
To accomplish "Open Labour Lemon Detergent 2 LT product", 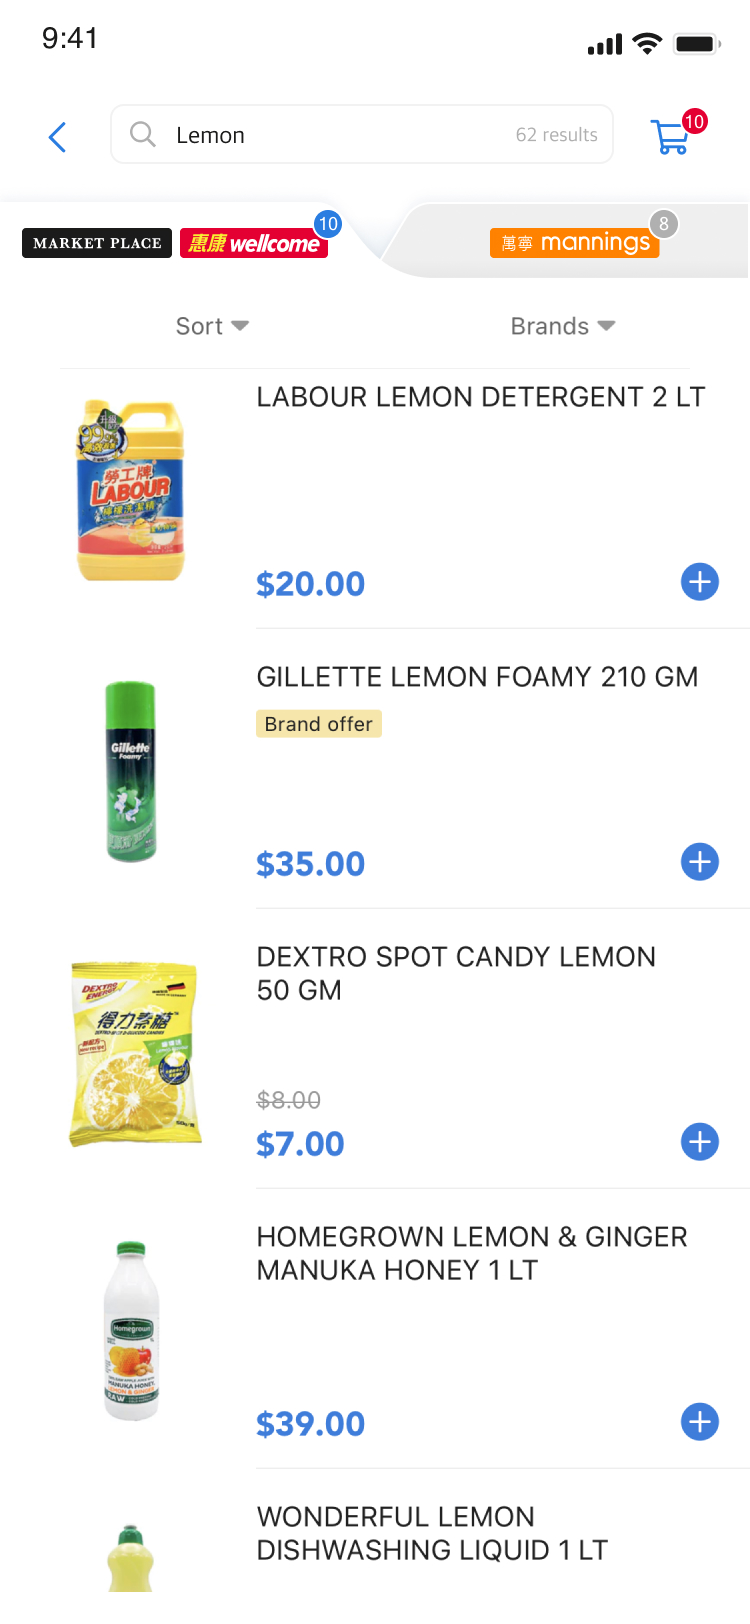I will click(x=480, y=397).
